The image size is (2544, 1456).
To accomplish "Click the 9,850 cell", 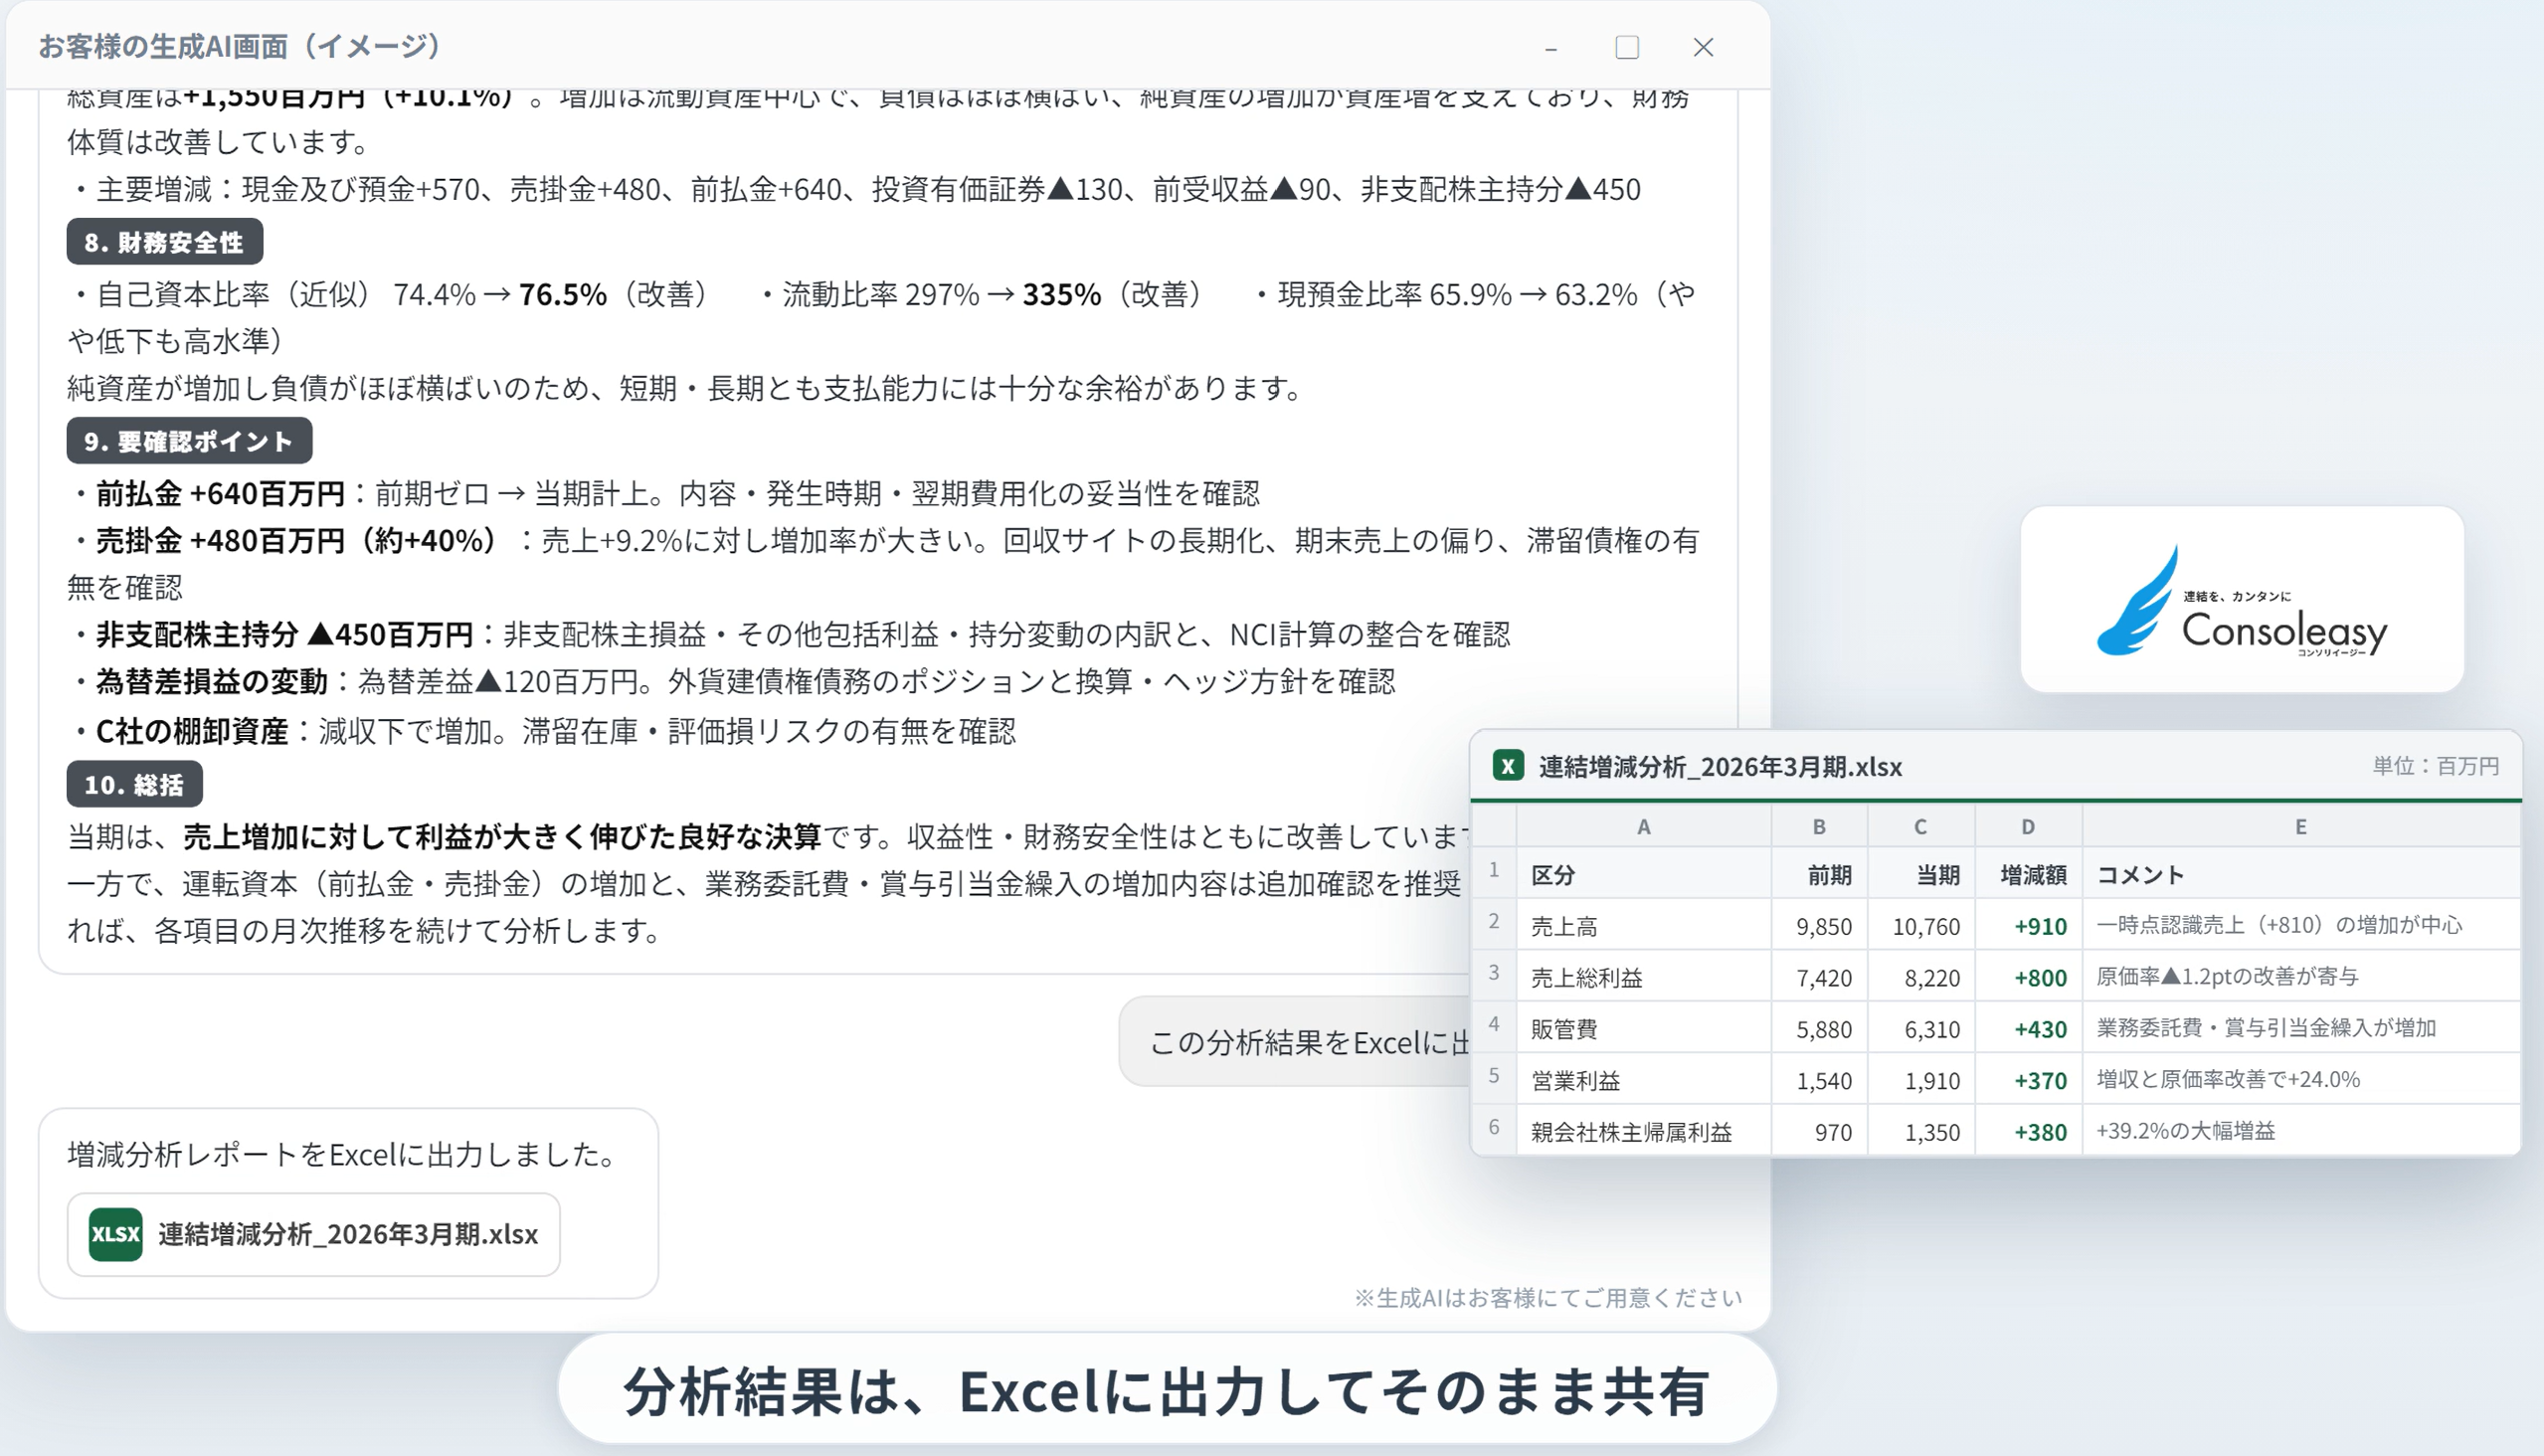I will click(1819, 925).
